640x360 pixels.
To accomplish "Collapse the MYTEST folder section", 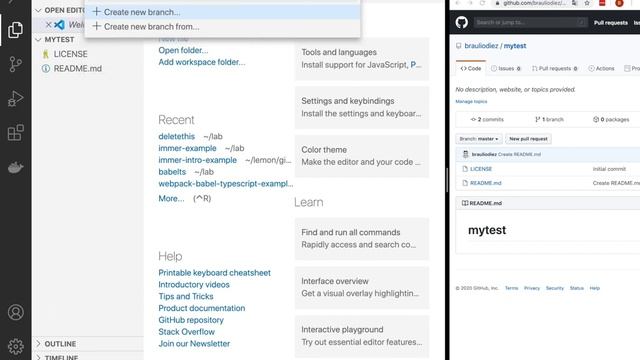I will [38, 40].
